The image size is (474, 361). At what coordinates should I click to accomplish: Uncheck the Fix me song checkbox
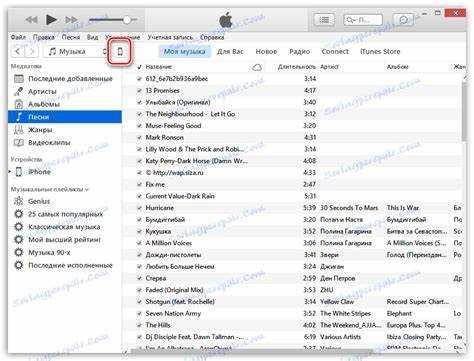(139, 185)
